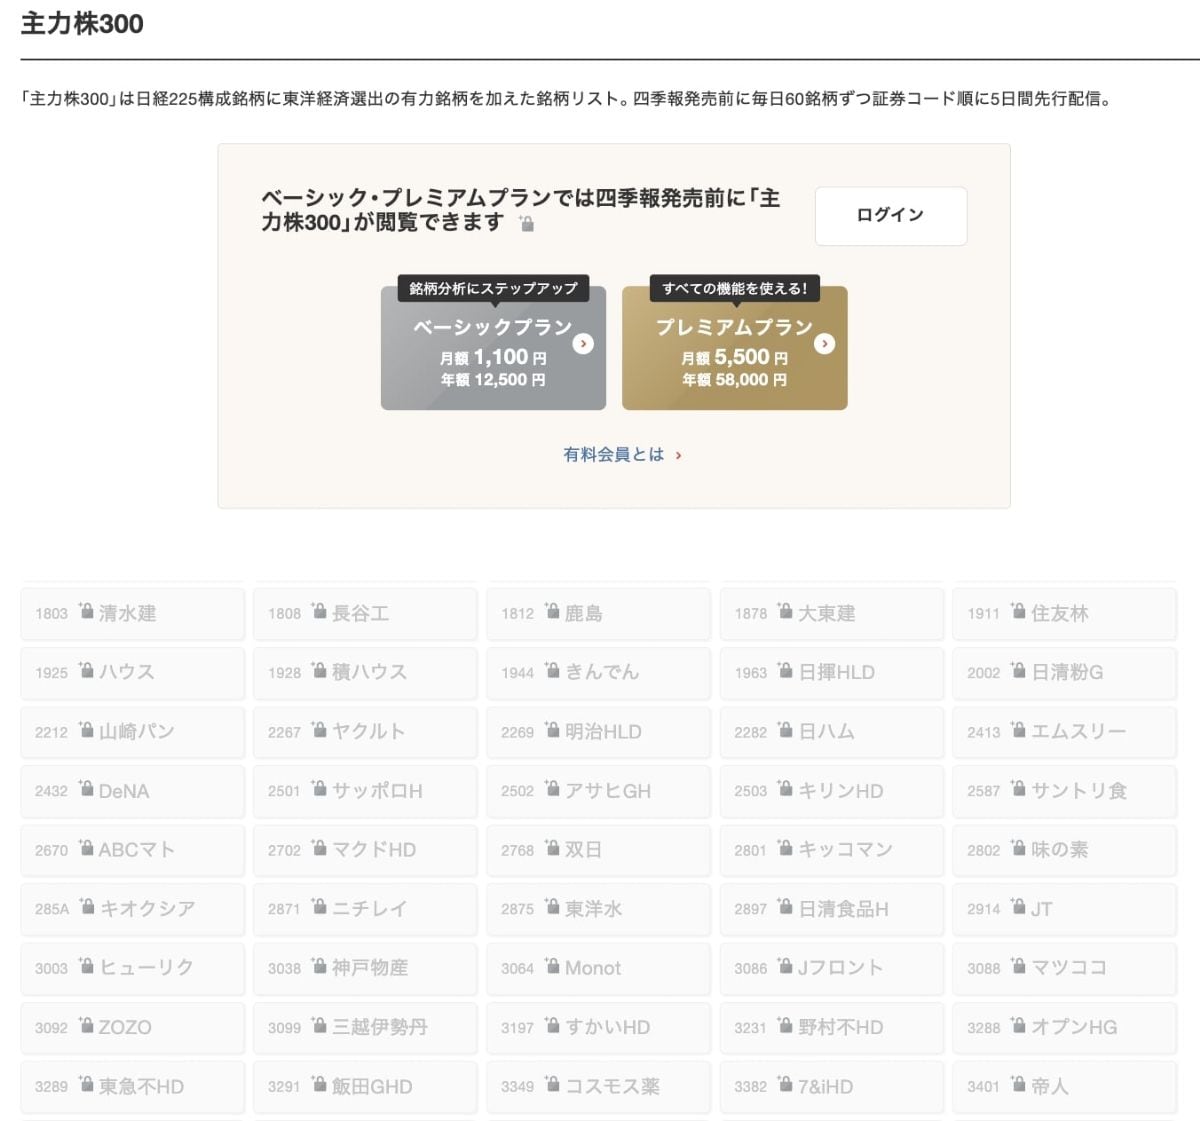Click the lock icon for 2002 日清粉G
Viewport: 1200px width, 1121px height.
pos(1018,670)
